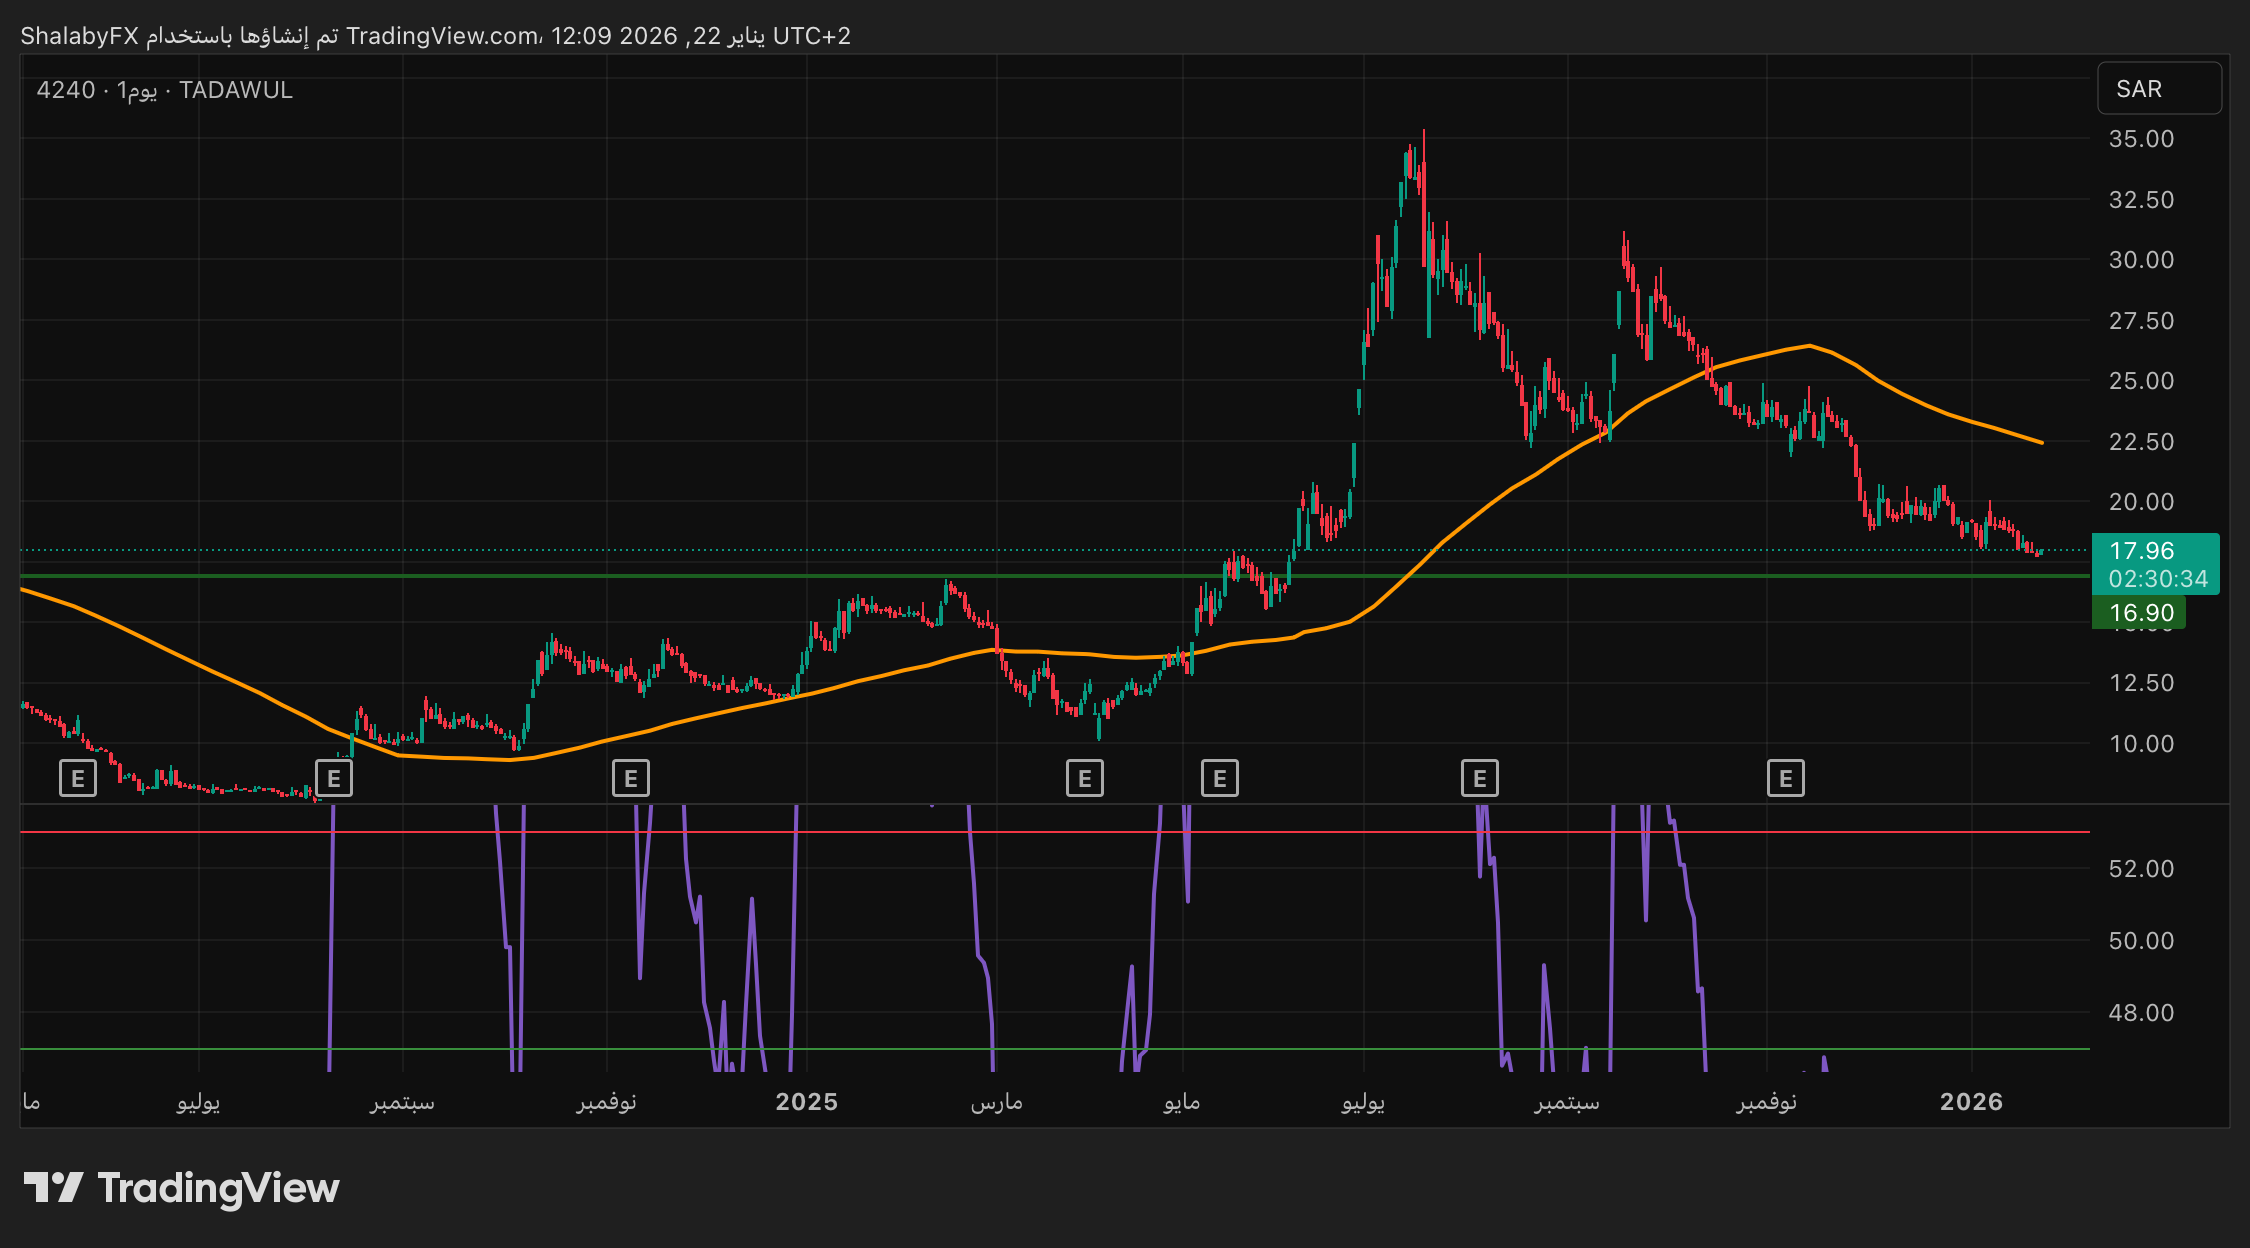
Task: Click the TradingView logo
Action: click(182, 1188)
